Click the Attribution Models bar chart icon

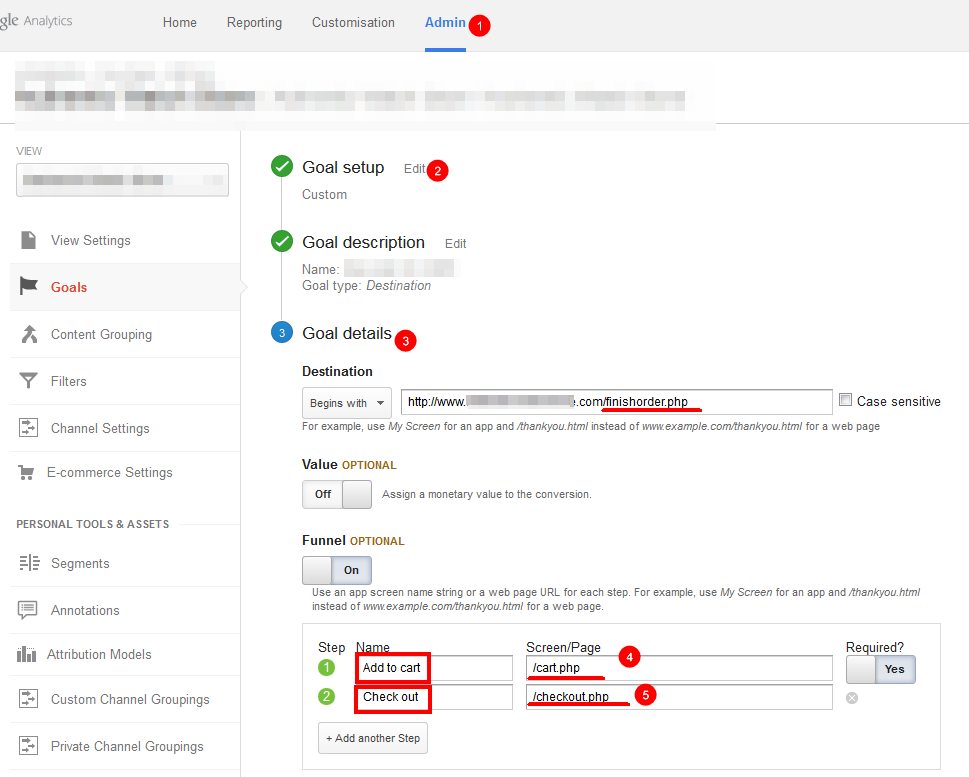[27, 654]
